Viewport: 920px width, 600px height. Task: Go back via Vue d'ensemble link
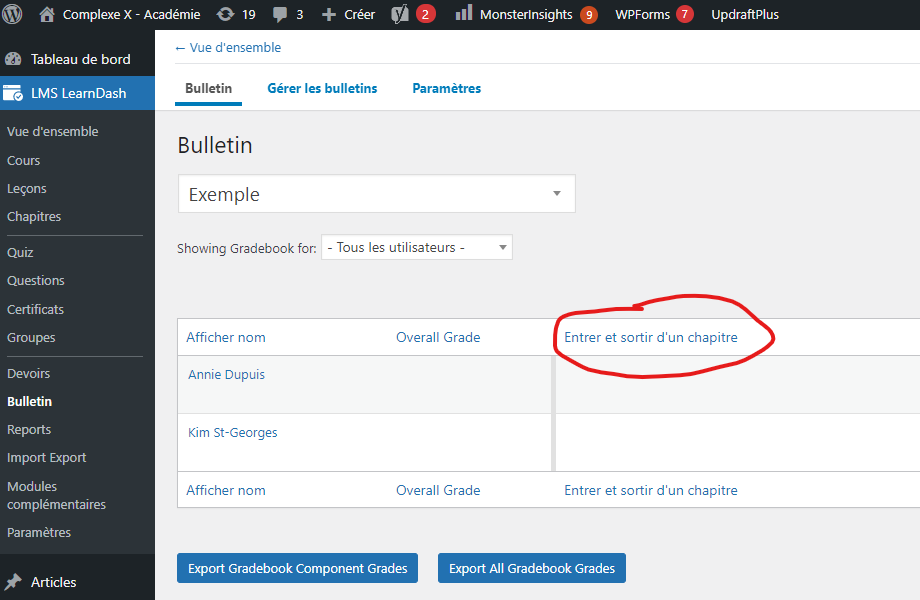228,47
